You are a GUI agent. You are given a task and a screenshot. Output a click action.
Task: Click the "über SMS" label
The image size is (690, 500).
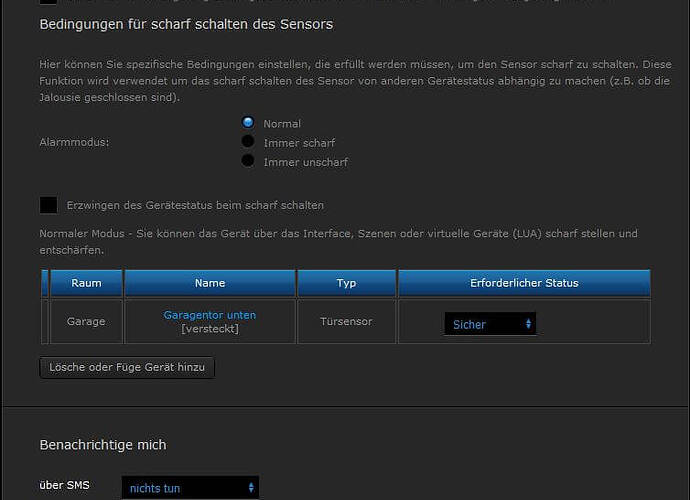point(64,485)
